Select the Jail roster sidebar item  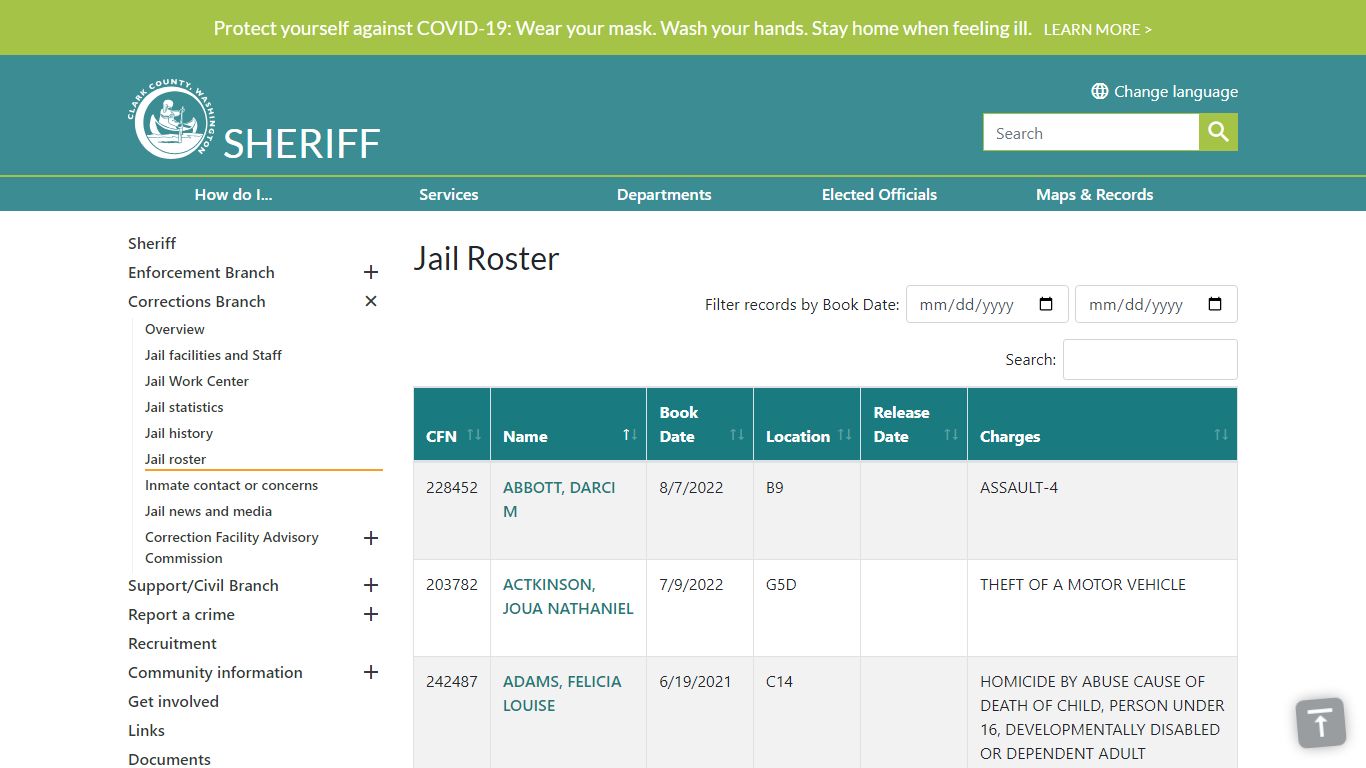pyautogui.click(x=176, y=459)
